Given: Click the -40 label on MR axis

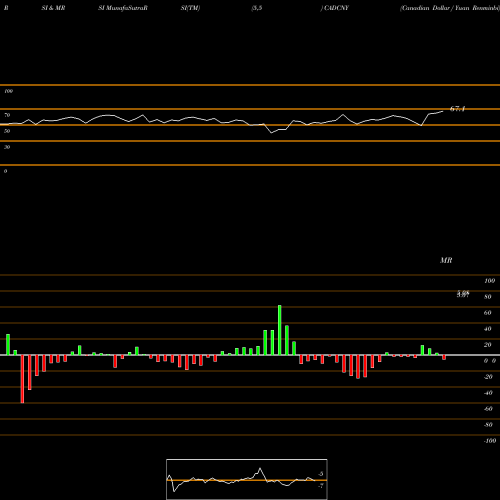Looking at the screenshot, I should (488, 393).
